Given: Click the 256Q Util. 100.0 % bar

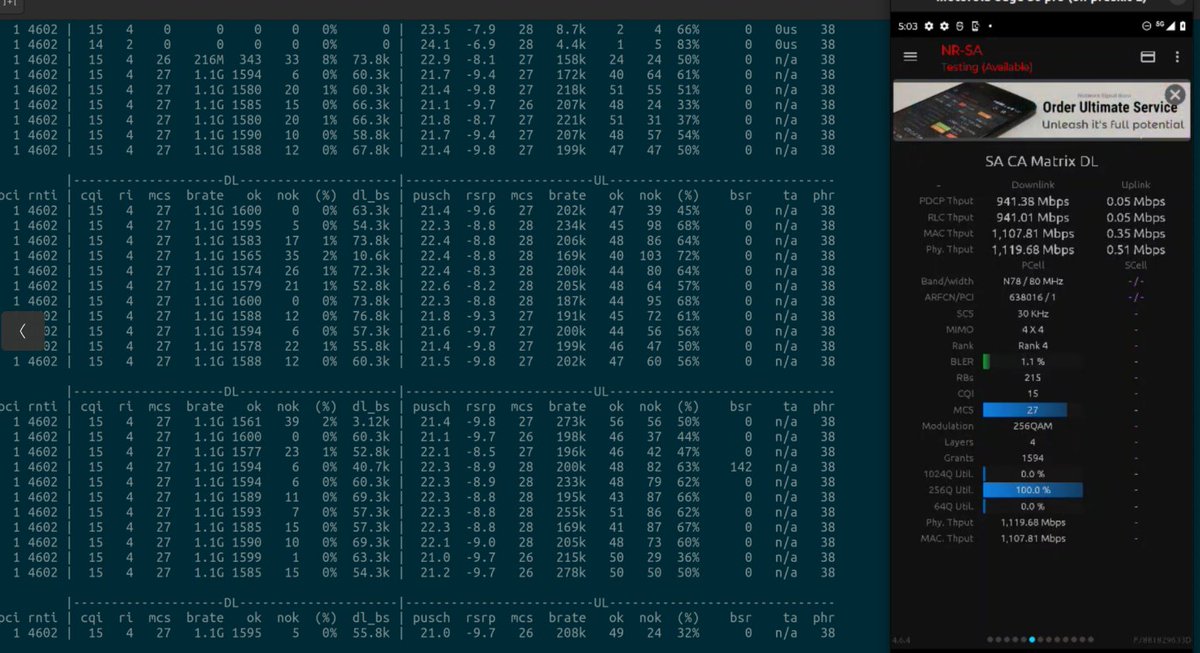Looking at the screenshot, I should click(1033, 490).
